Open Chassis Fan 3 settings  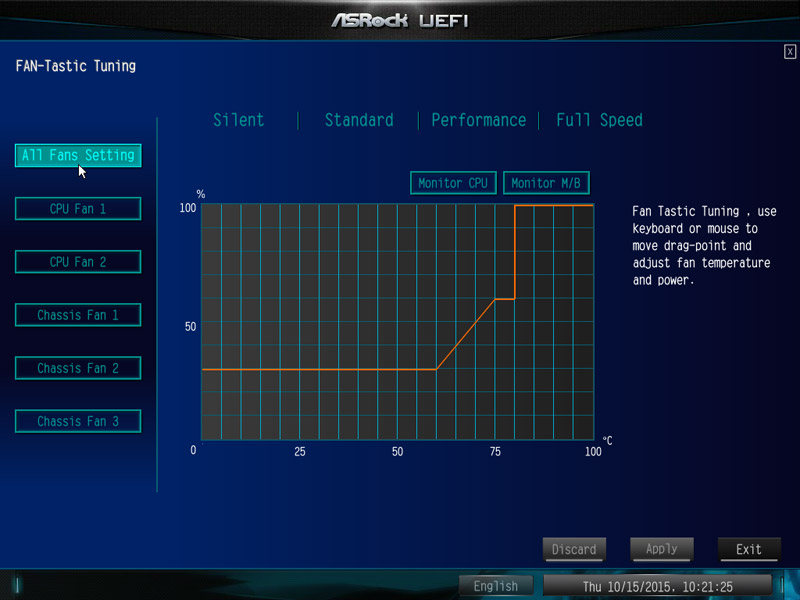click(x=78, y=421)
